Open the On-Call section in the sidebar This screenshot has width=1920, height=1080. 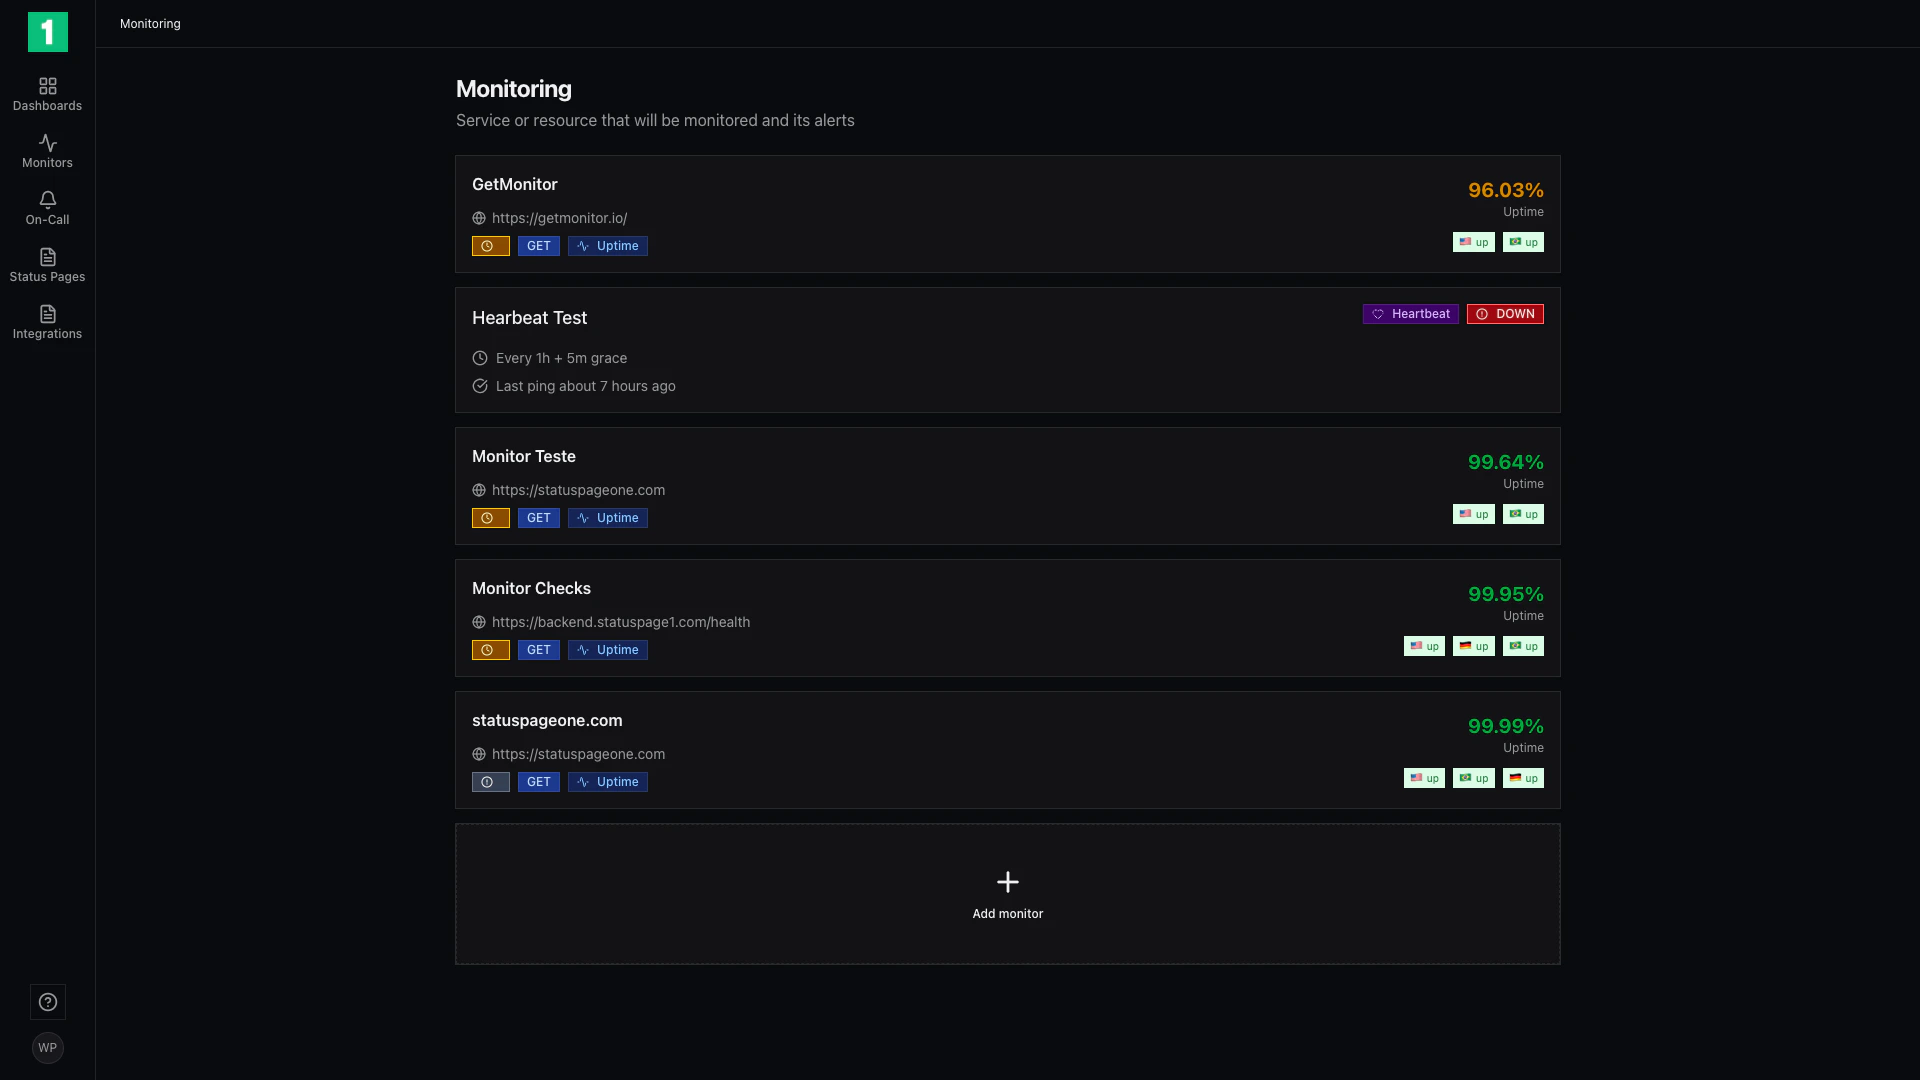click(x=47, y=208)
